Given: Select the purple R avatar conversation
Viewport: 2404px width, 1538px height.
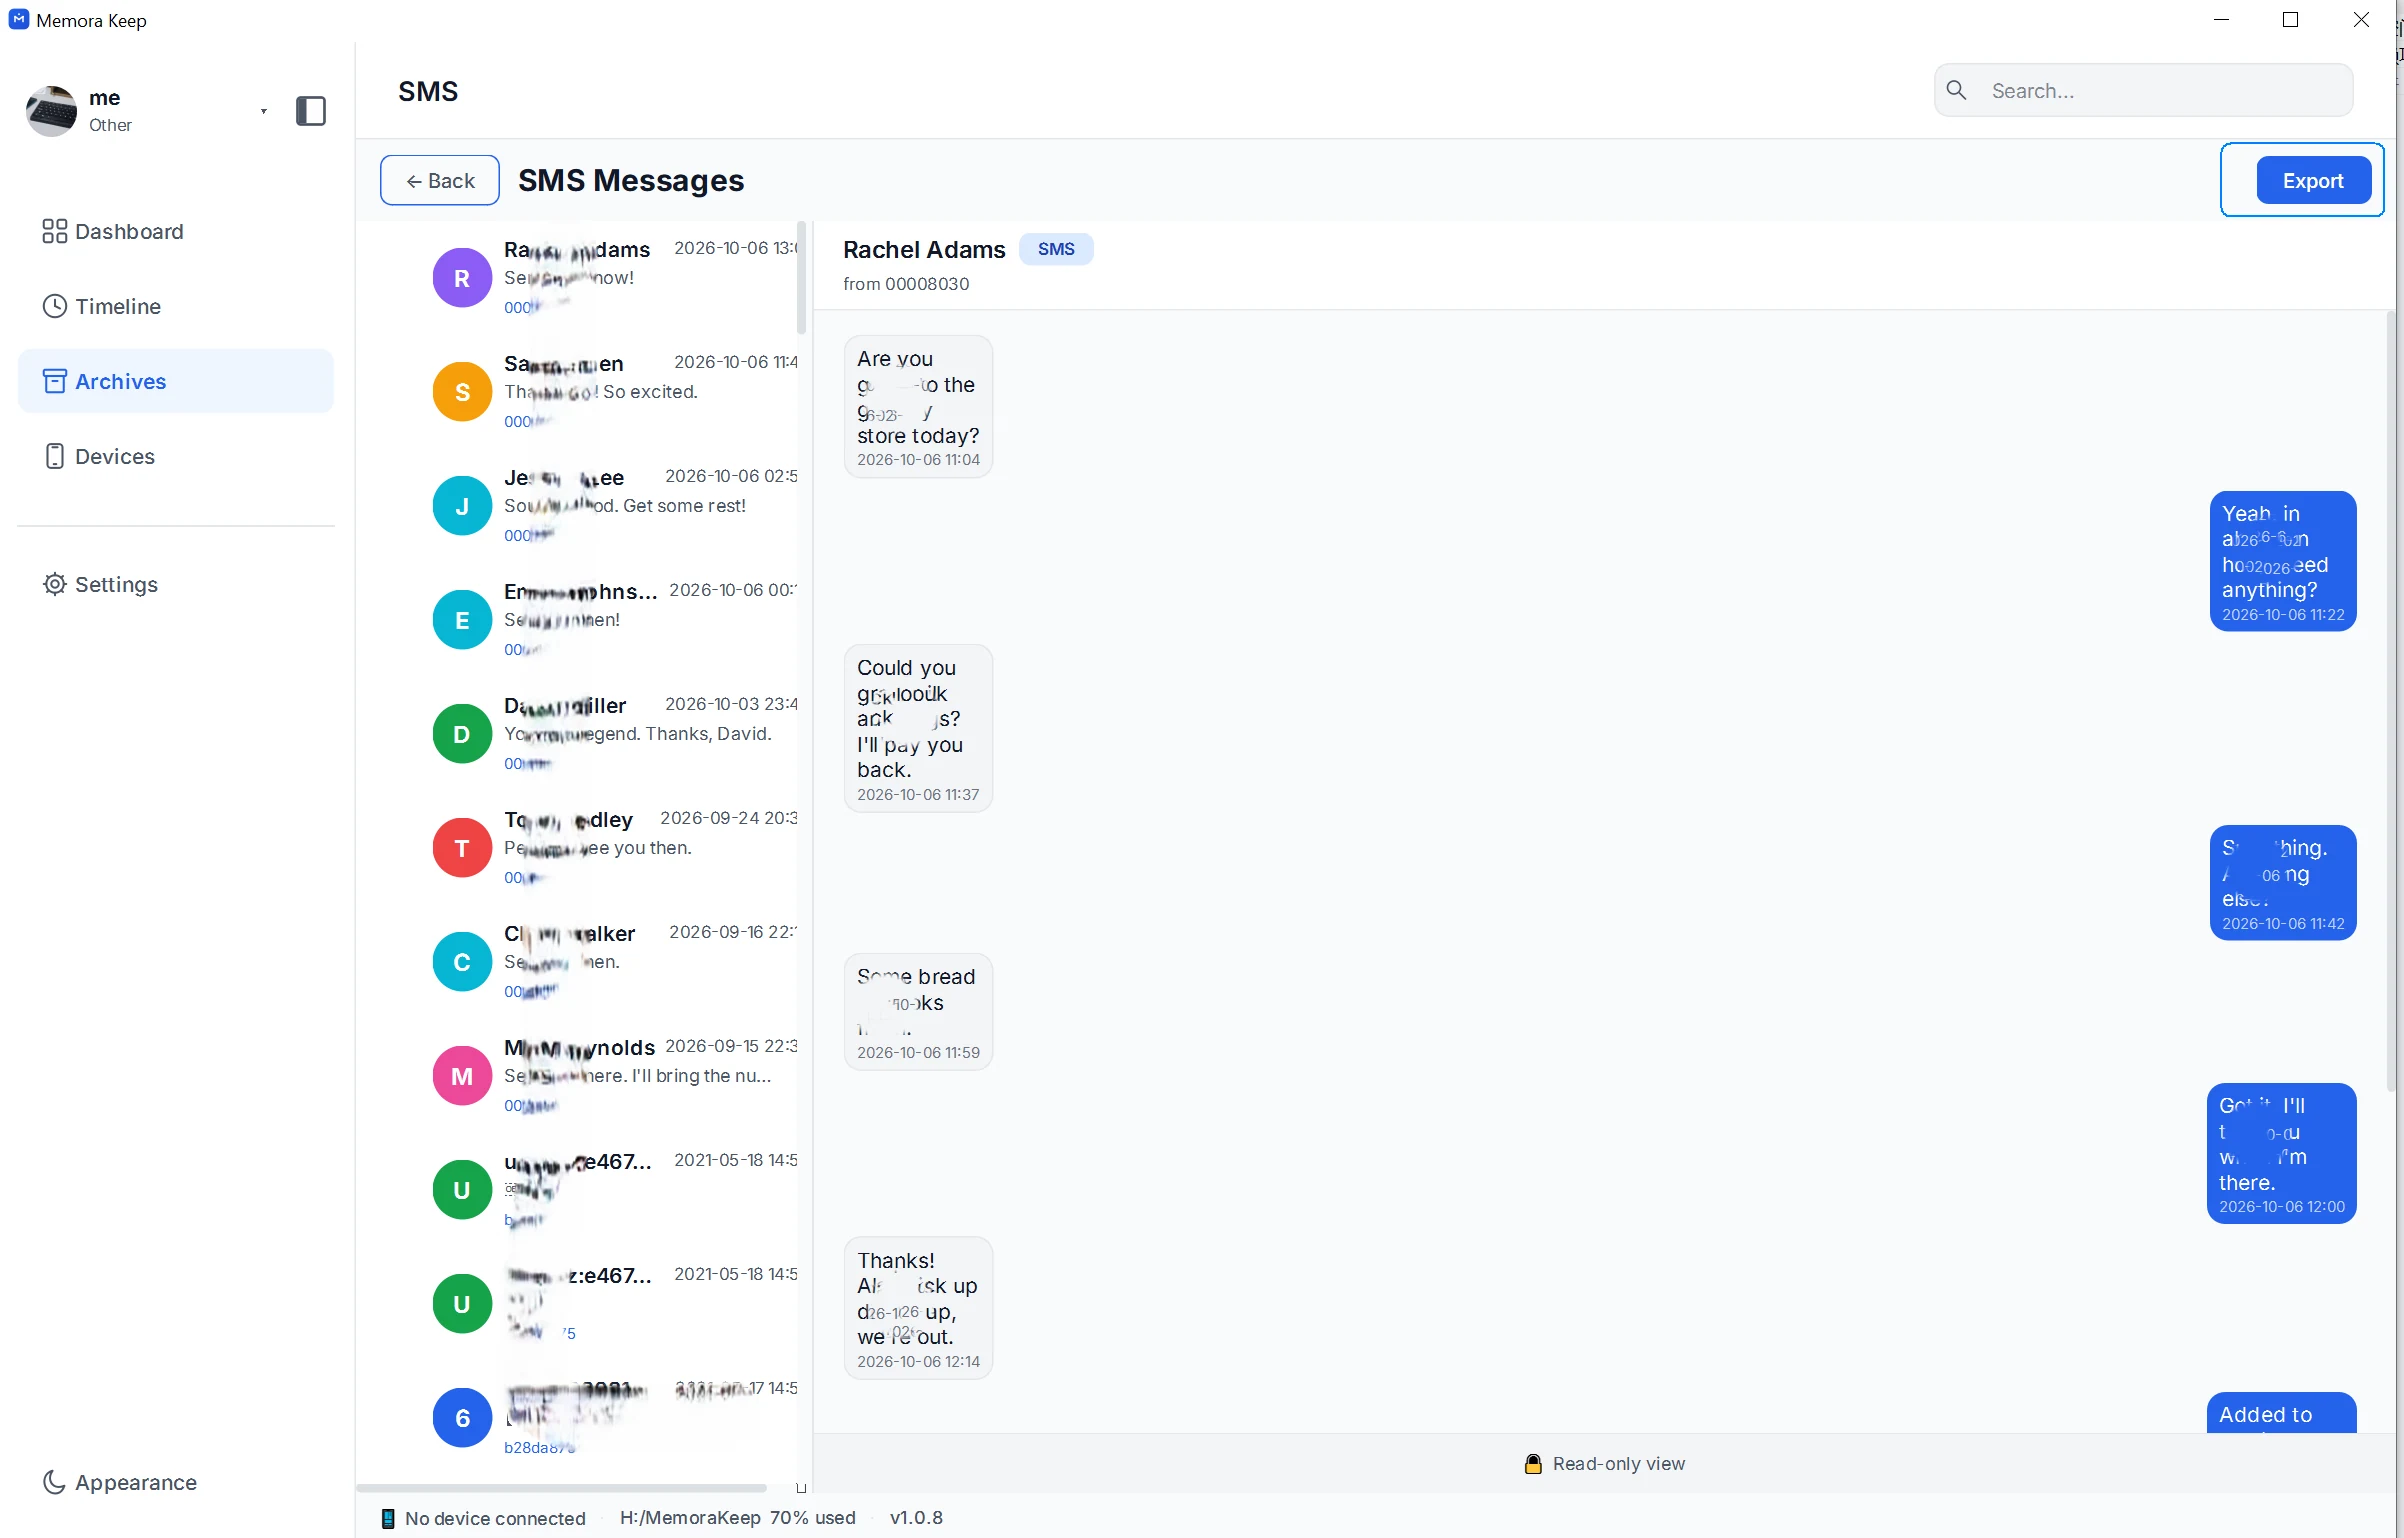Looking at the screenshot, I should click(x=462, y=278).
